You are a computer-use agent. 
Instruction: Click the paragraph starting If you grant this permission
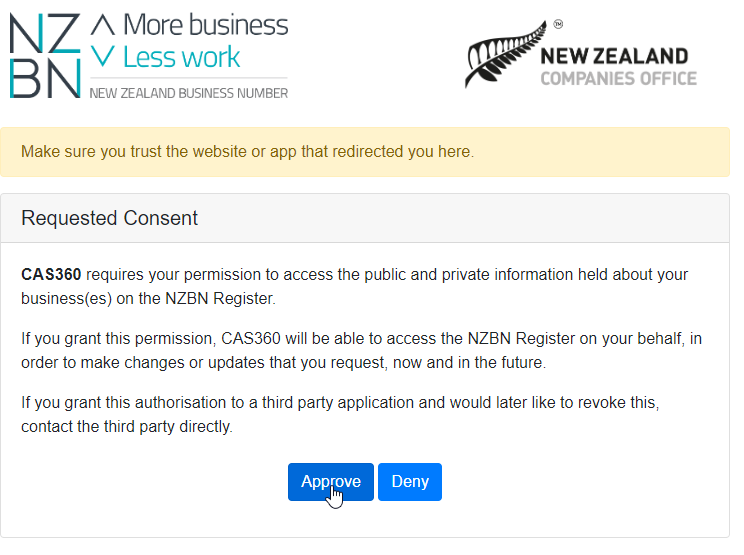(361, 351)
